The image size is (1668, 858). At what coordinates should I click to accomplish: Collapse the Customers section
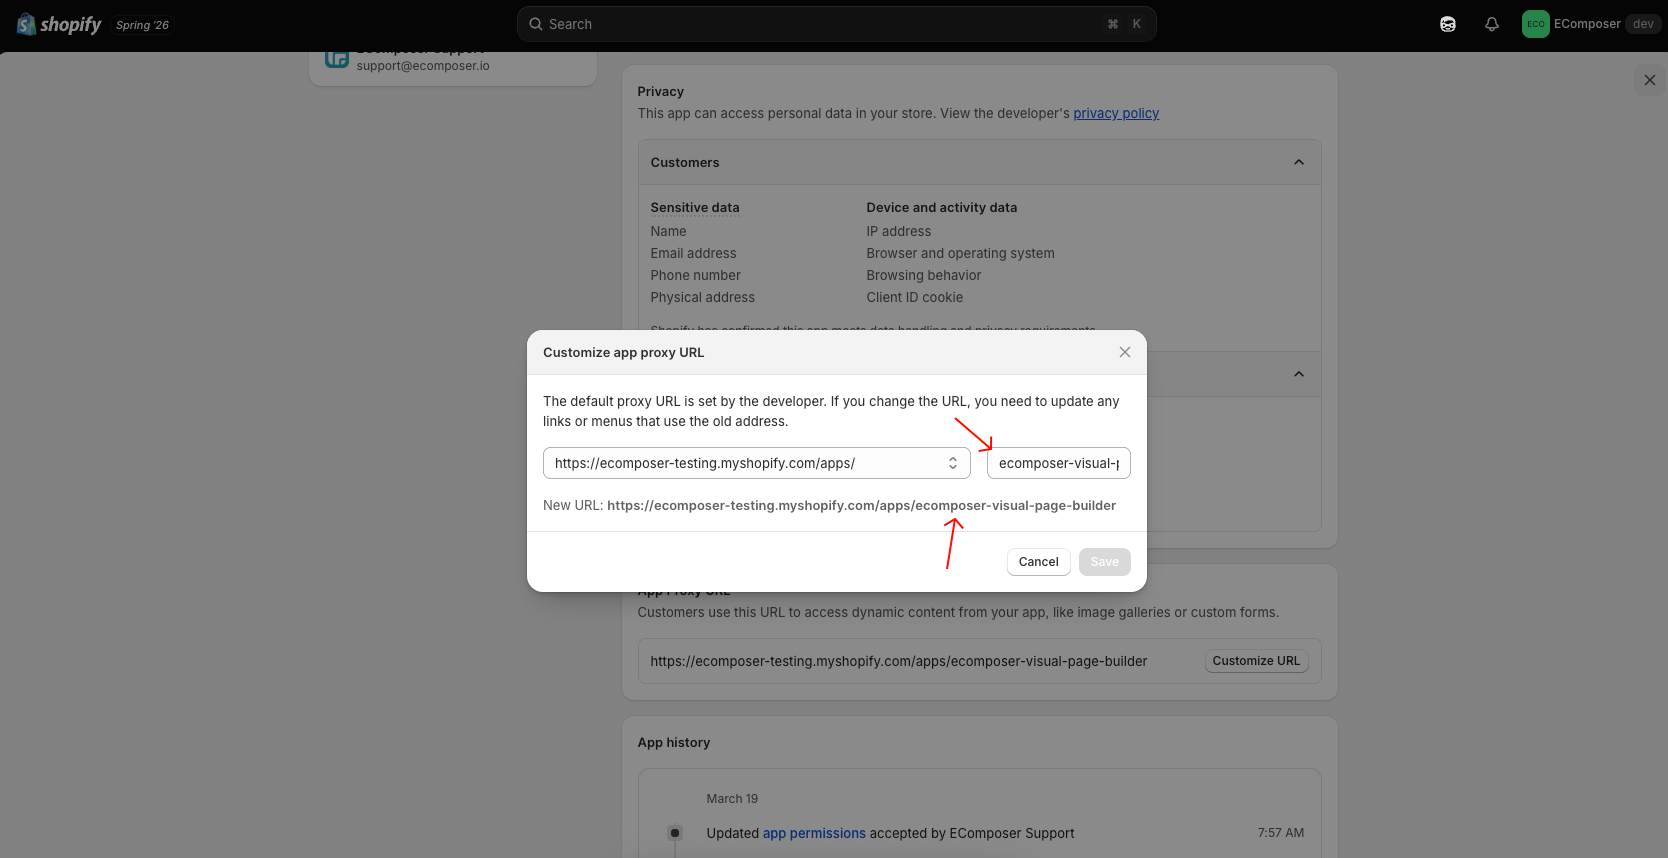tap(1299, 162)
